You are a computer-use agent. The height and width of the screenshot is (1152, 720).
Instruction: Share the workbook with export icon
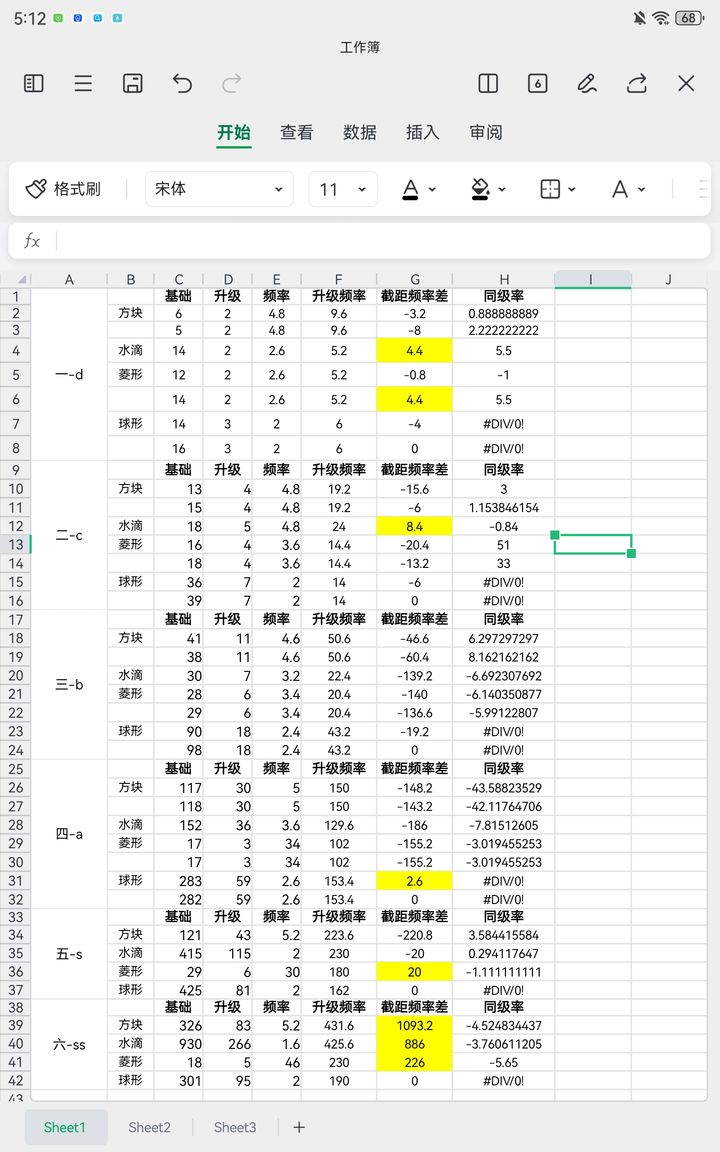636,84
